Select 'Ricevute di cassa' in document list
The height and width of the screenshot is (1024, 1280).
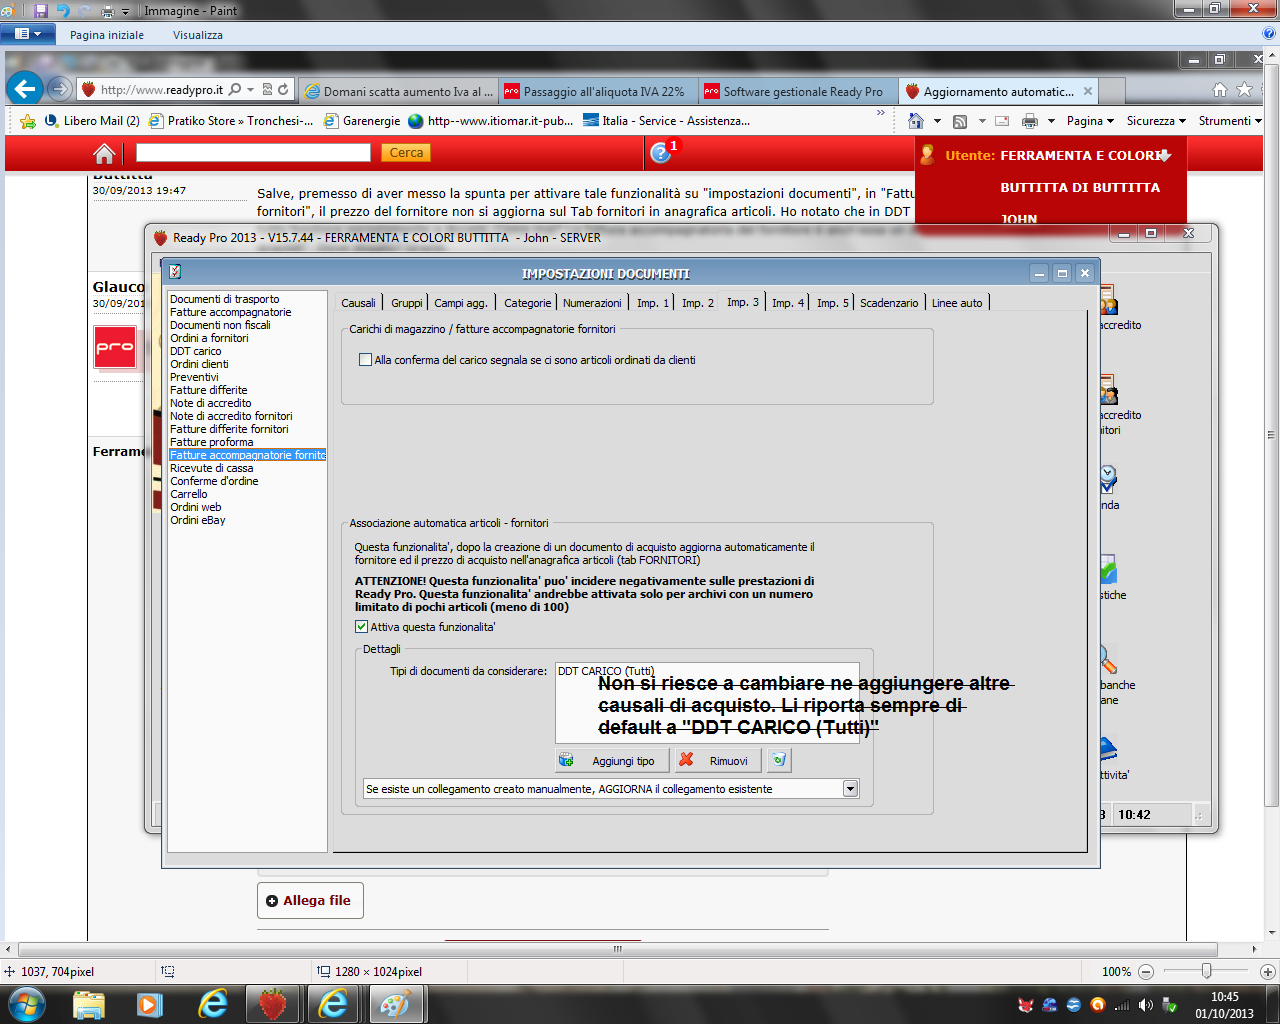(x=212, y=468)
